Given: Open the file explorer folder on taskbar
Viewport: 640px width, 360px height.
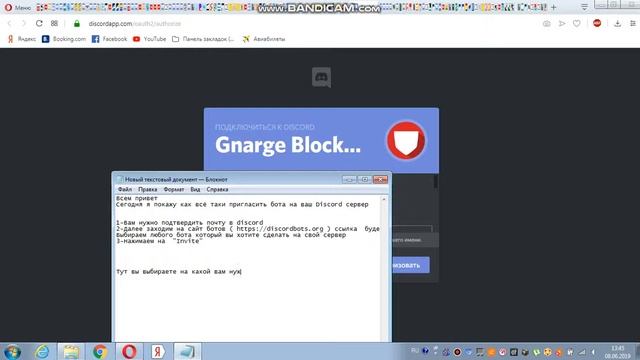Looking at the screenshot, I should [x=71, y=352].
